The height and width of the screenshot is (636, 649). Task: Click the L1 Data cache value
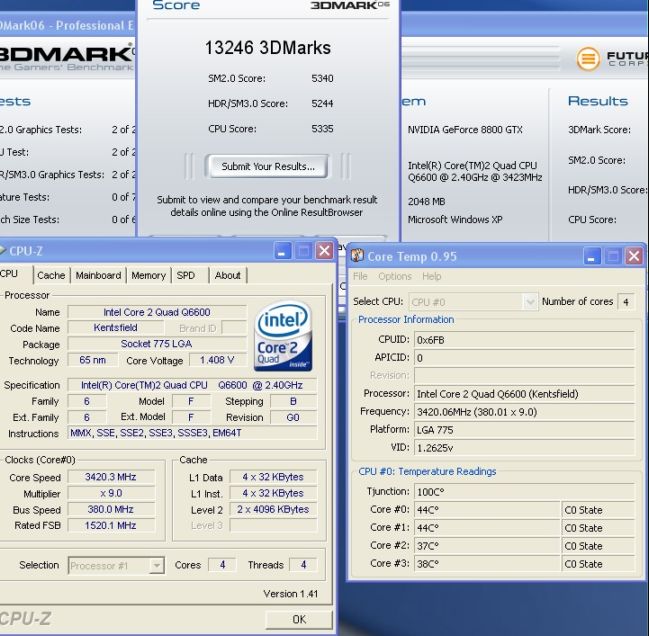273,477
